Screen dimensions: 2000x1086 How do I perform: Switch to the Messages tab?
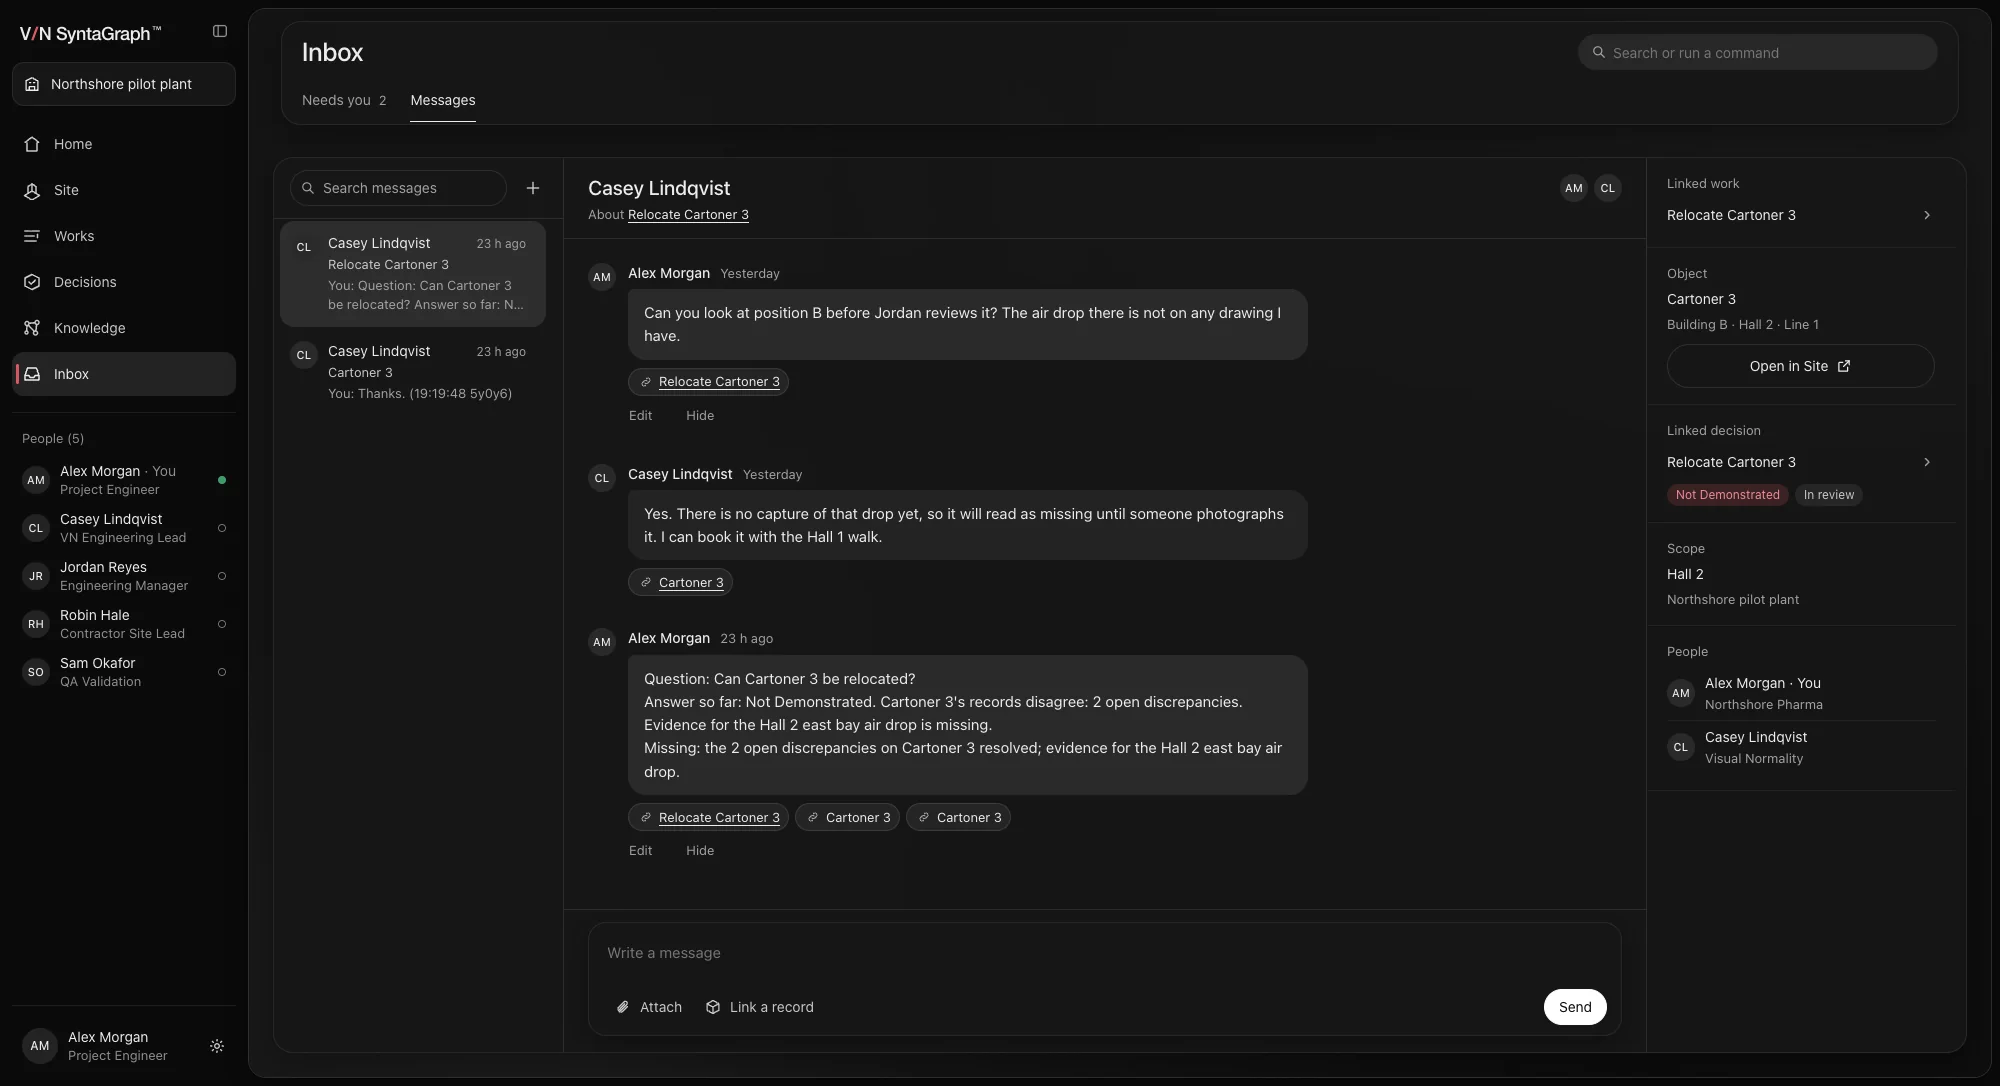tap(443, 100)
